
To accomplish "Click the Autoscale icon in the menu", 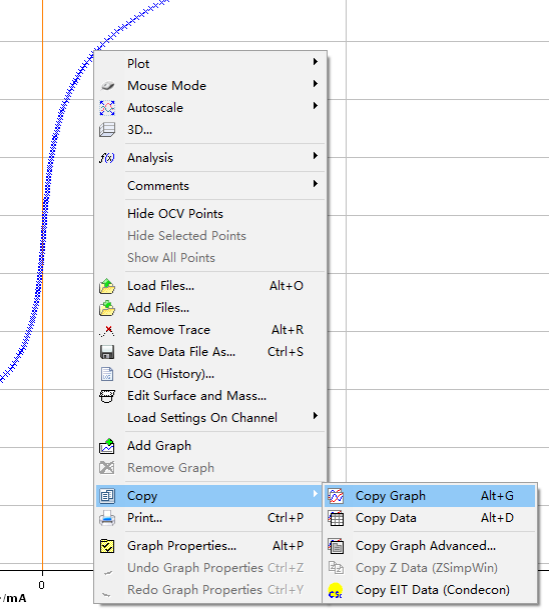I will click(107, 108).
